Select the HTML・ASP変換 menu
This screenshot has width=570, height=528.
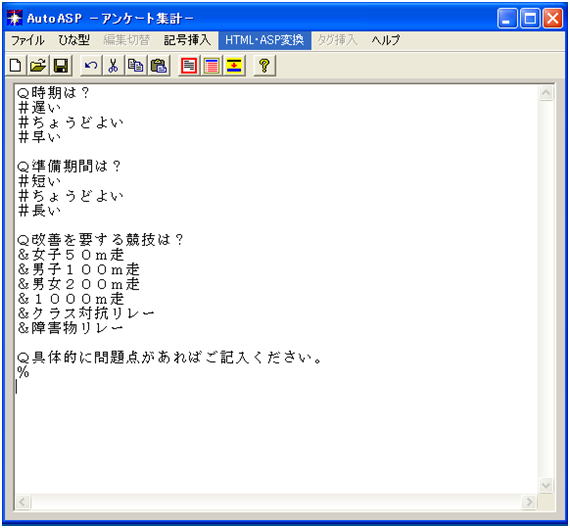tap(264, 40)
